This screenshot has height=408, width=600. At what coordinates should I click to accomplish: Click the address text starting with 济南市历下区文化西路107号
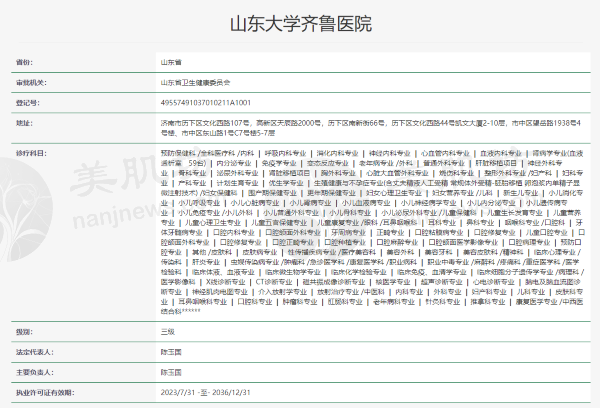point(371,128)
